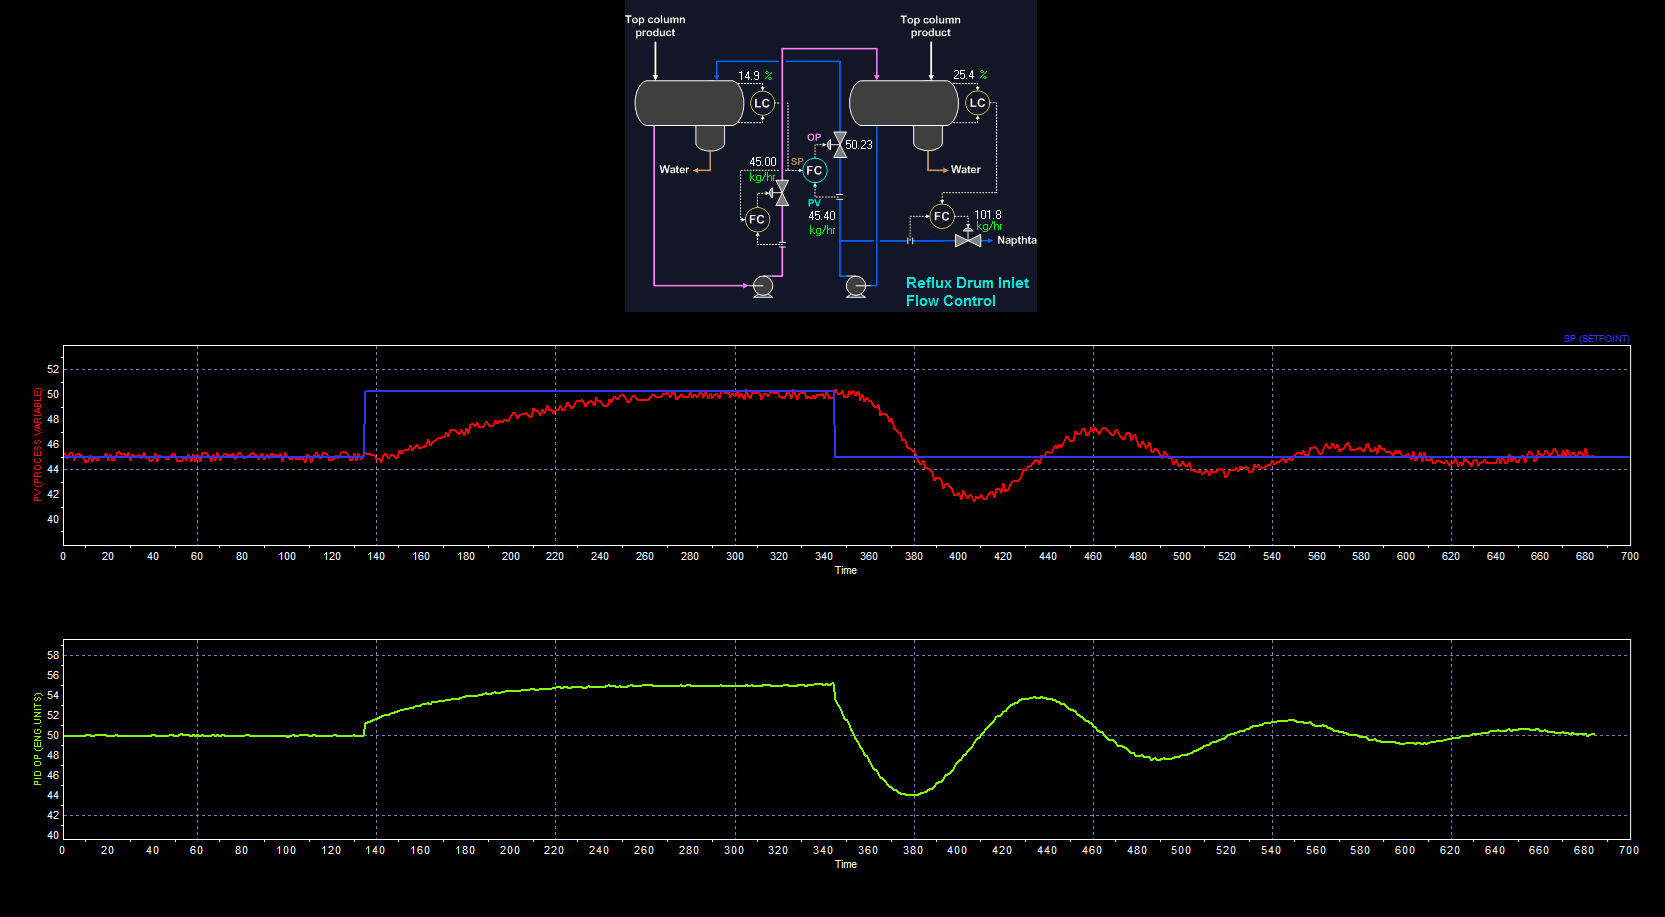Click the control valve on pink line
The height and width of the screenshot is (917, 1665).
(780, 193)
